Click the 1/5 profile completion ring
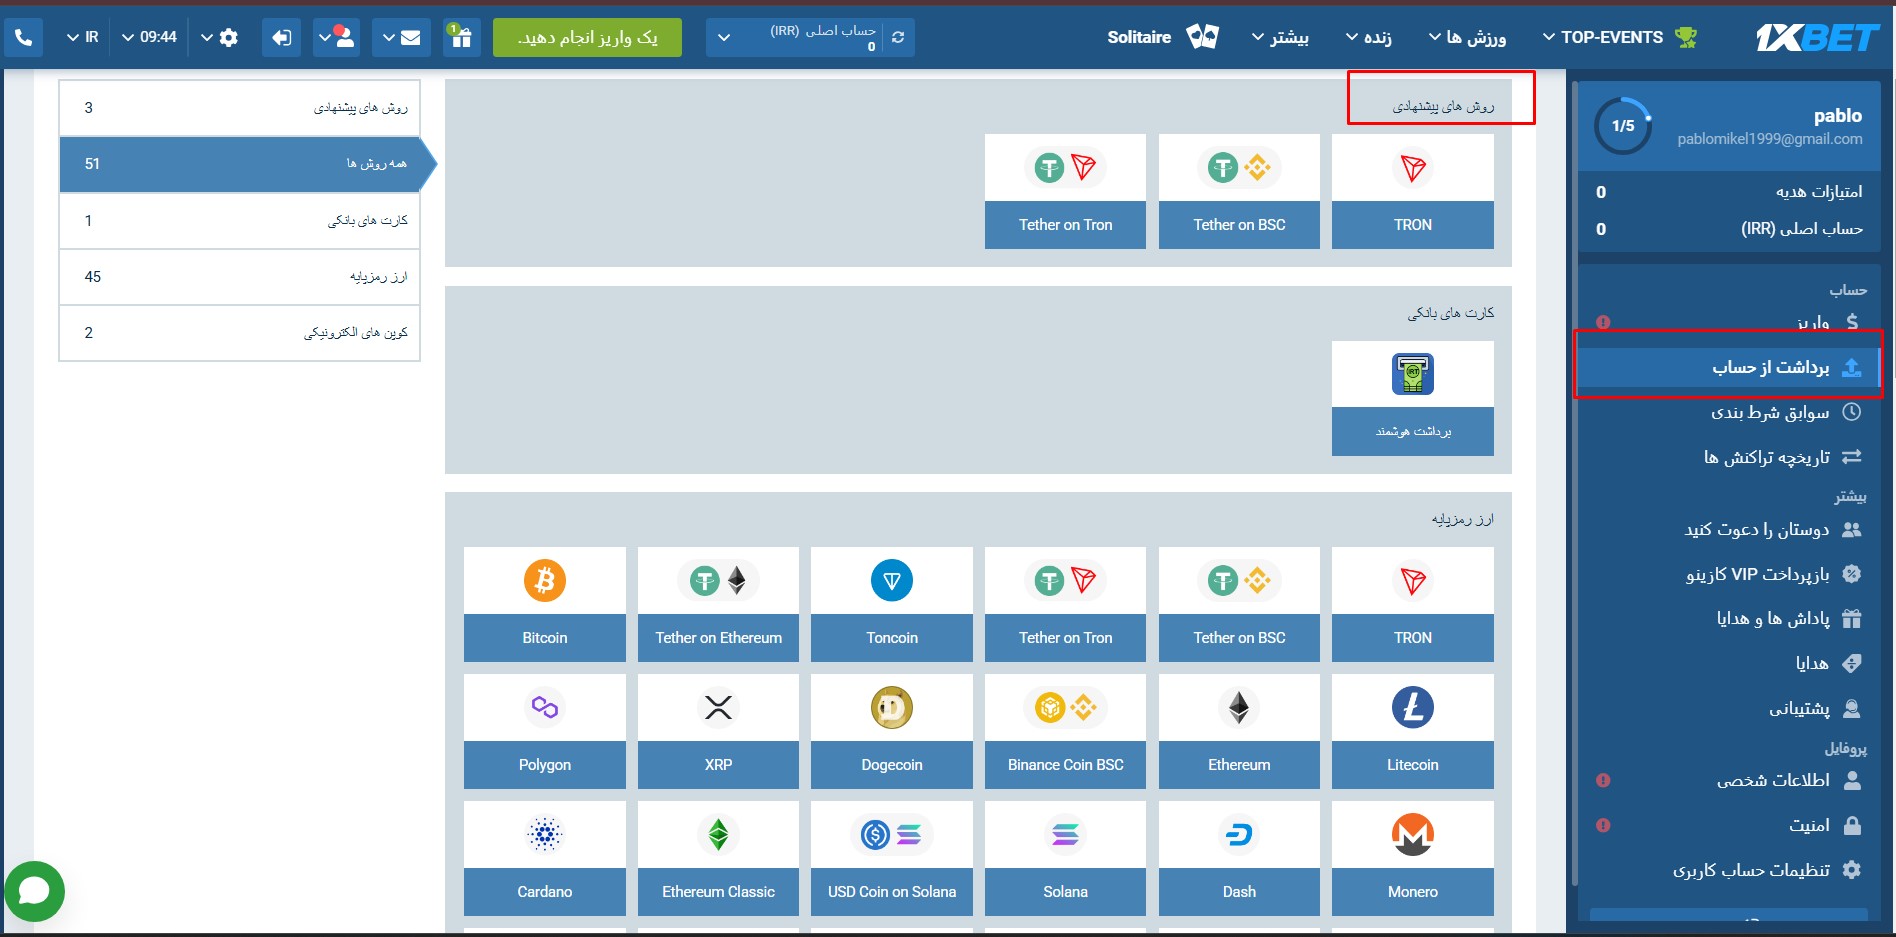This screenshot has width=1896, height=937. pyautogui.click(x=1623, y=126)
